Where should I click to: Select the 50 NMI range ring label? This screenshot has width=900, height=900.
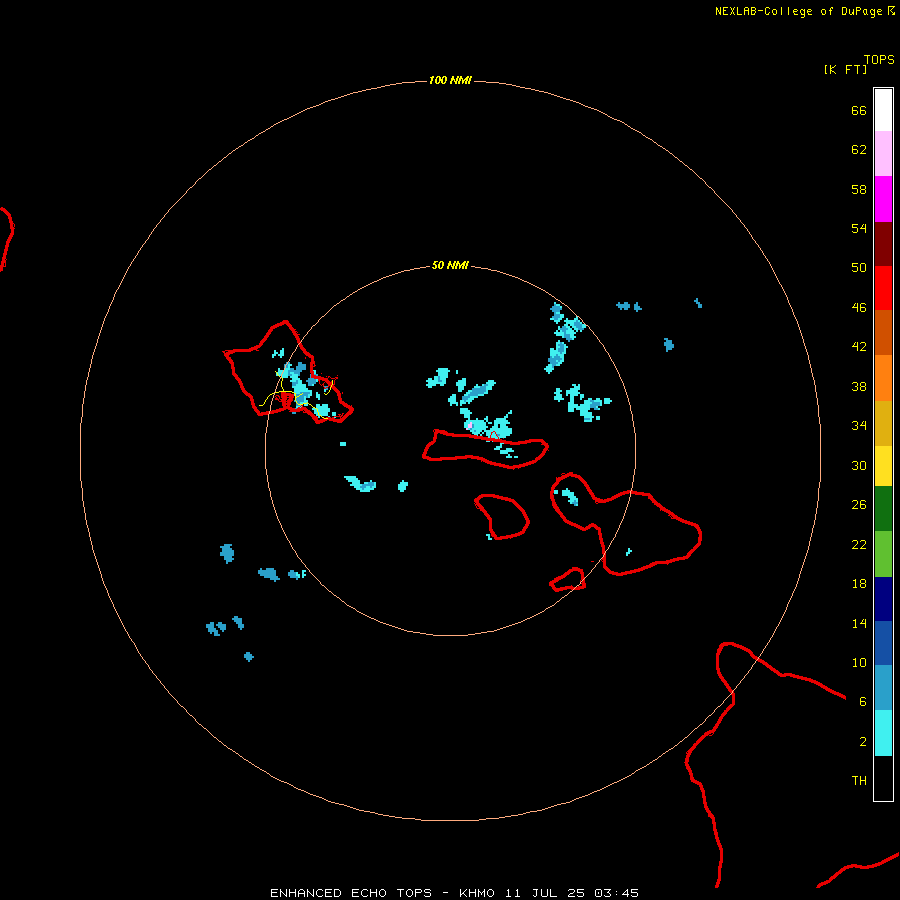(x=450, y=265)
